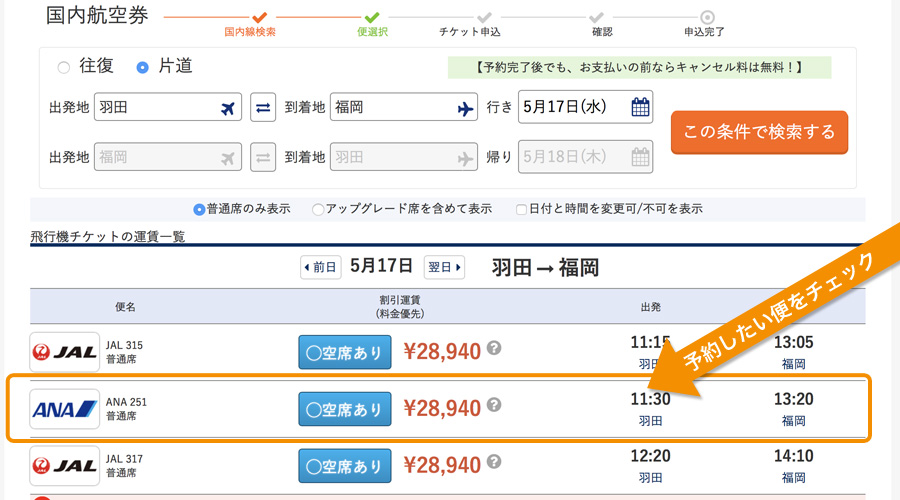Click the help icon beside ANA 251 fare

(494, 406)
